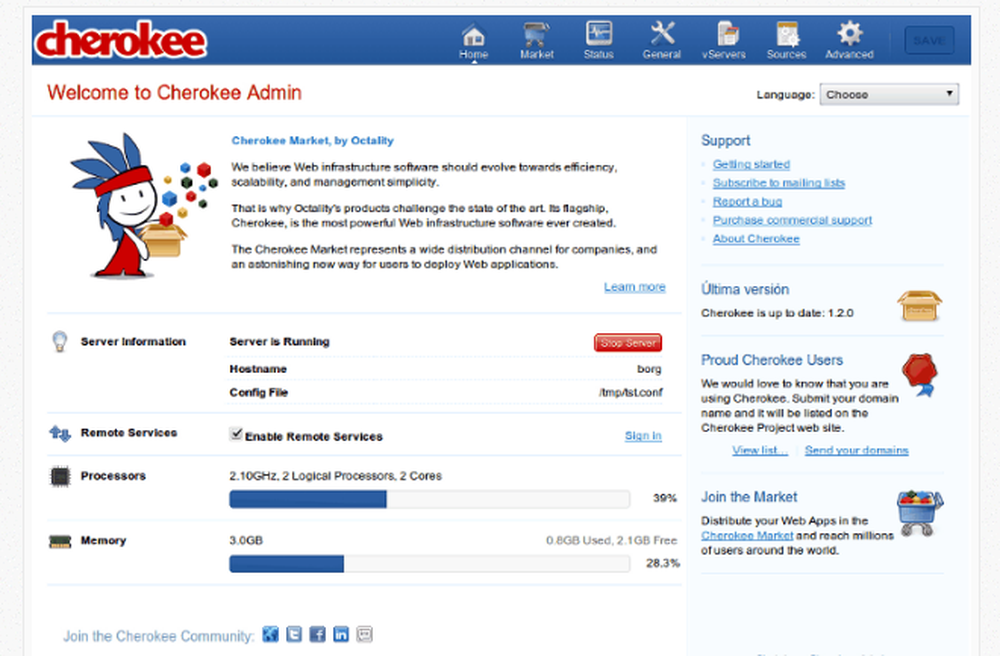Open the Facebook community icon

coord(318,634)
